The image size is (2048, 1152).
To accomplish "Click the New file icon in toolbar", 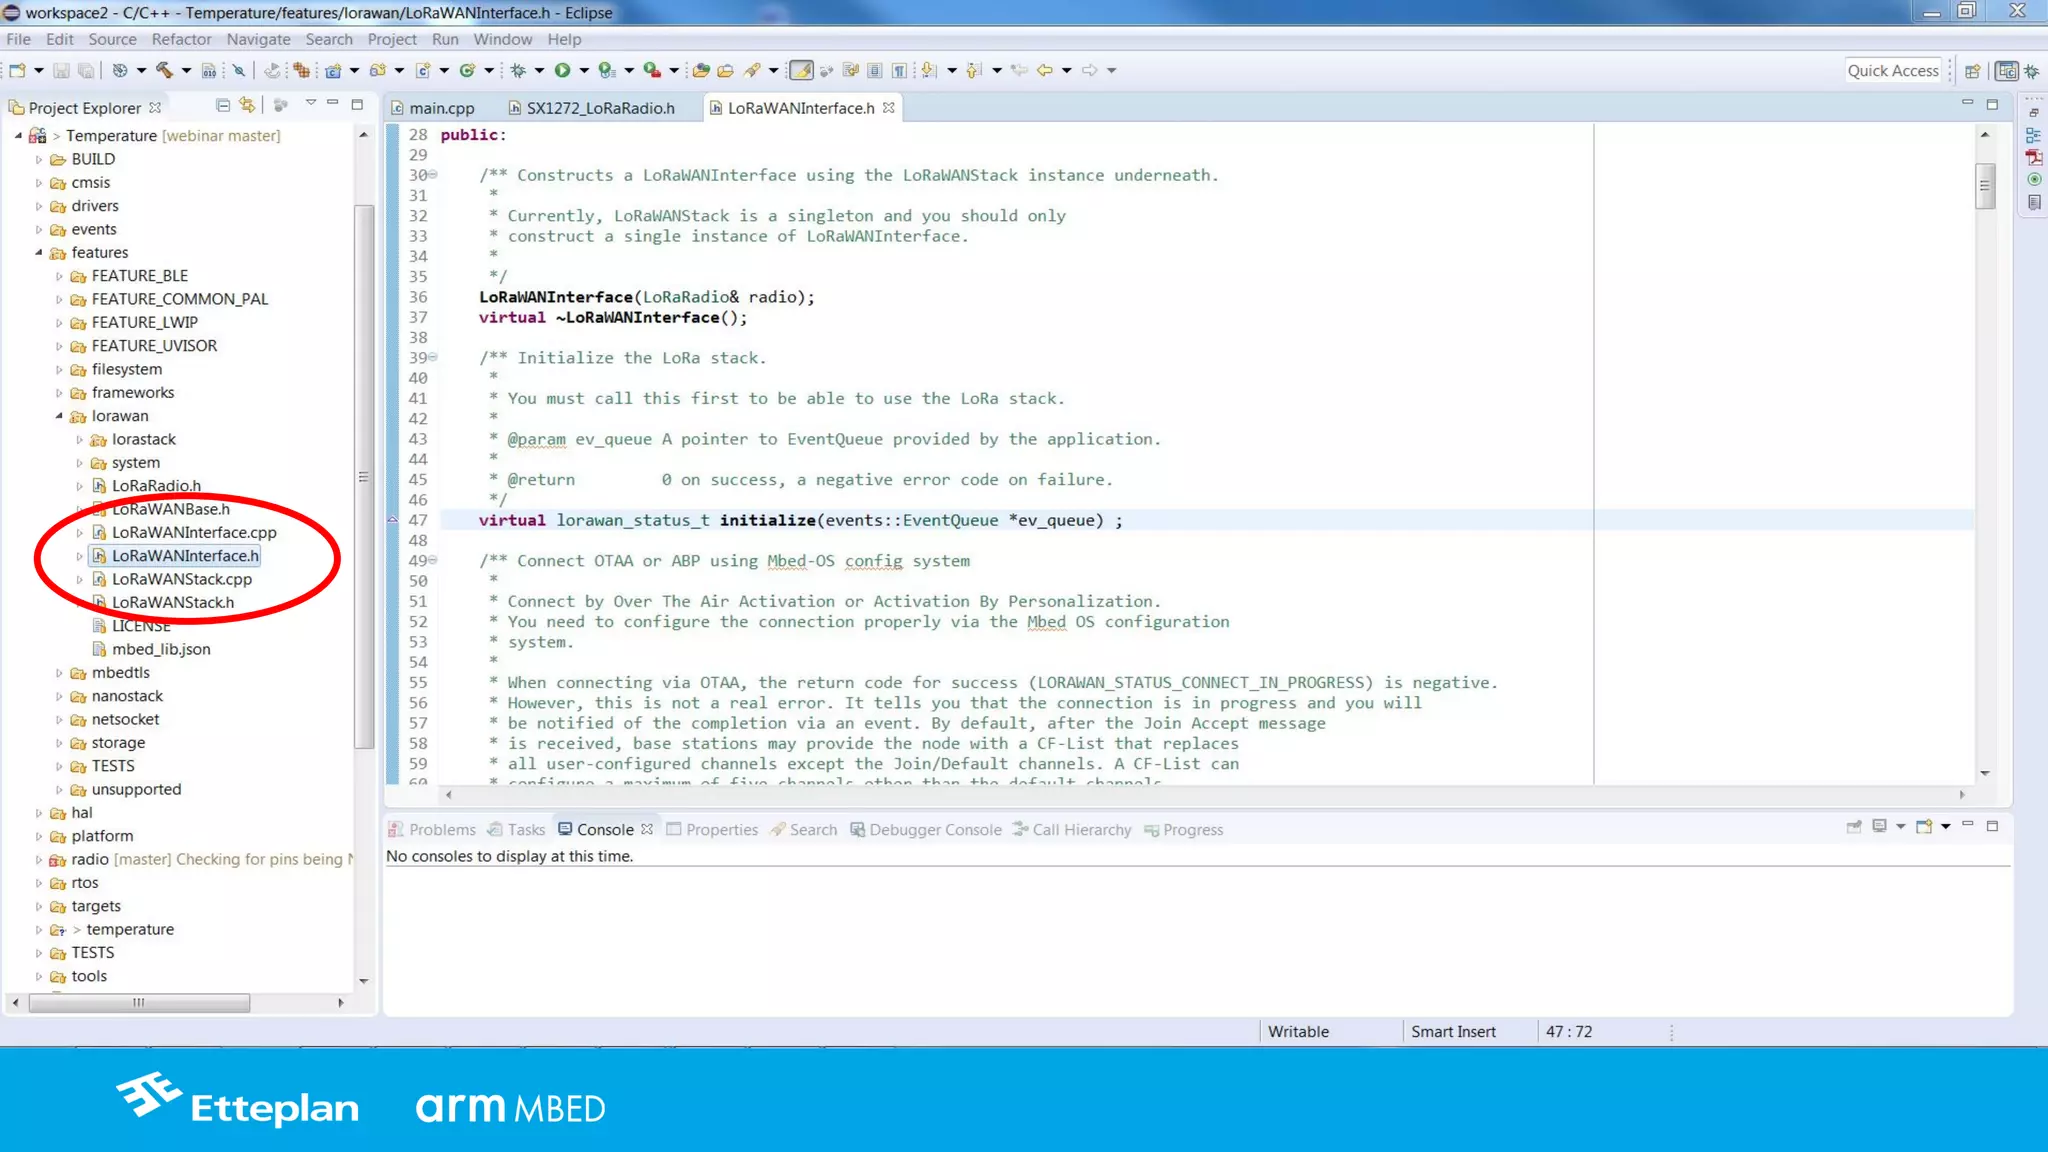I will point(17,70).
